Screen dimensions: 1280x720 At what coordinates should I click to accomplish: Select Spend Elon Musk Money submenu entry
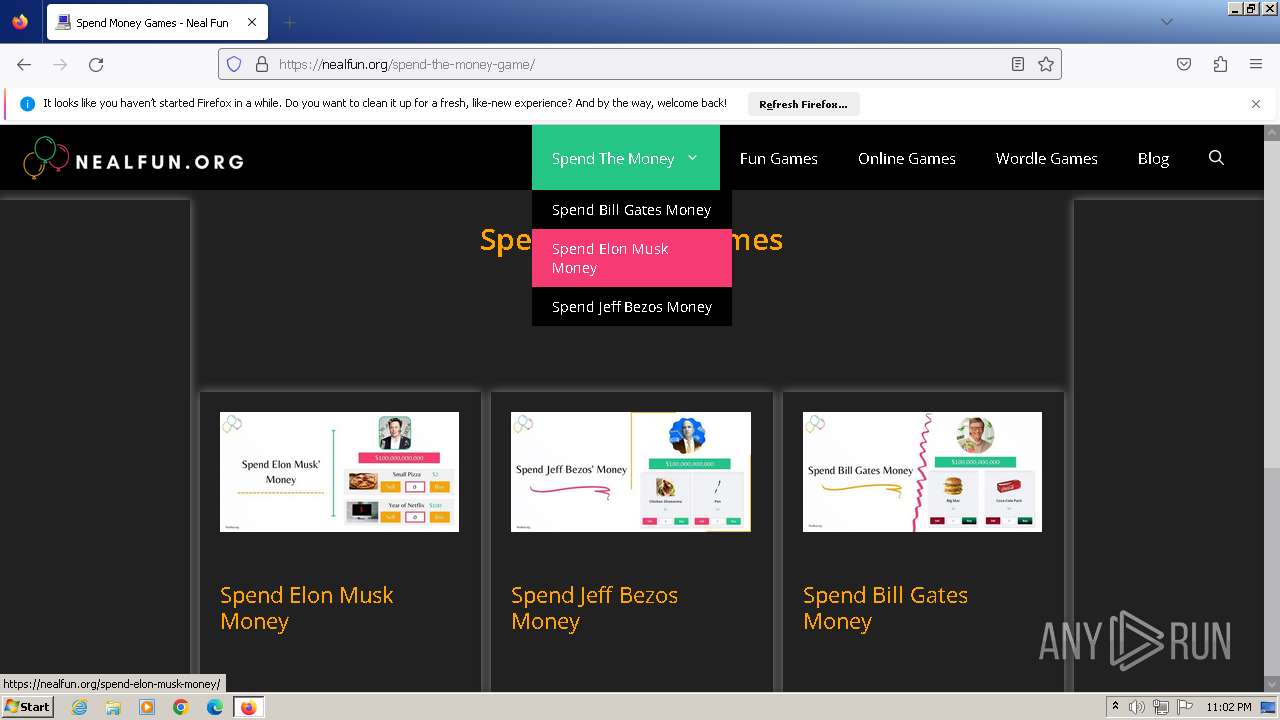632,258
